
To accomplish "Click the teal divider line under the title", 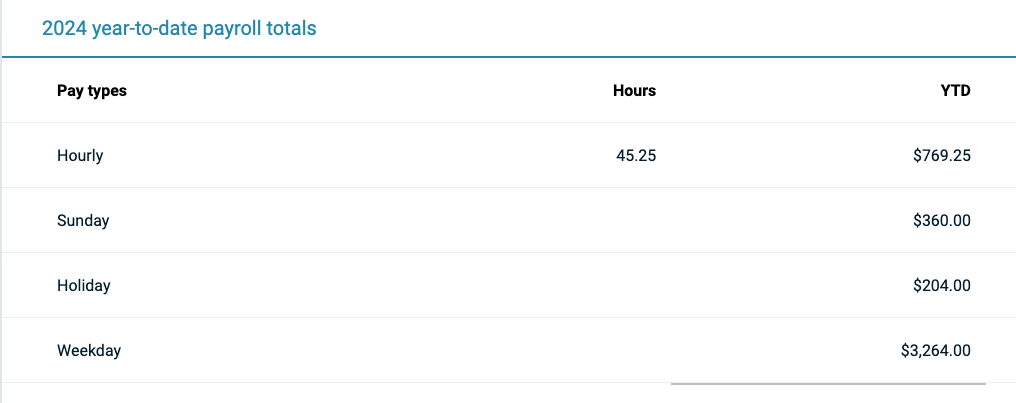I will (x=508, y=57).
